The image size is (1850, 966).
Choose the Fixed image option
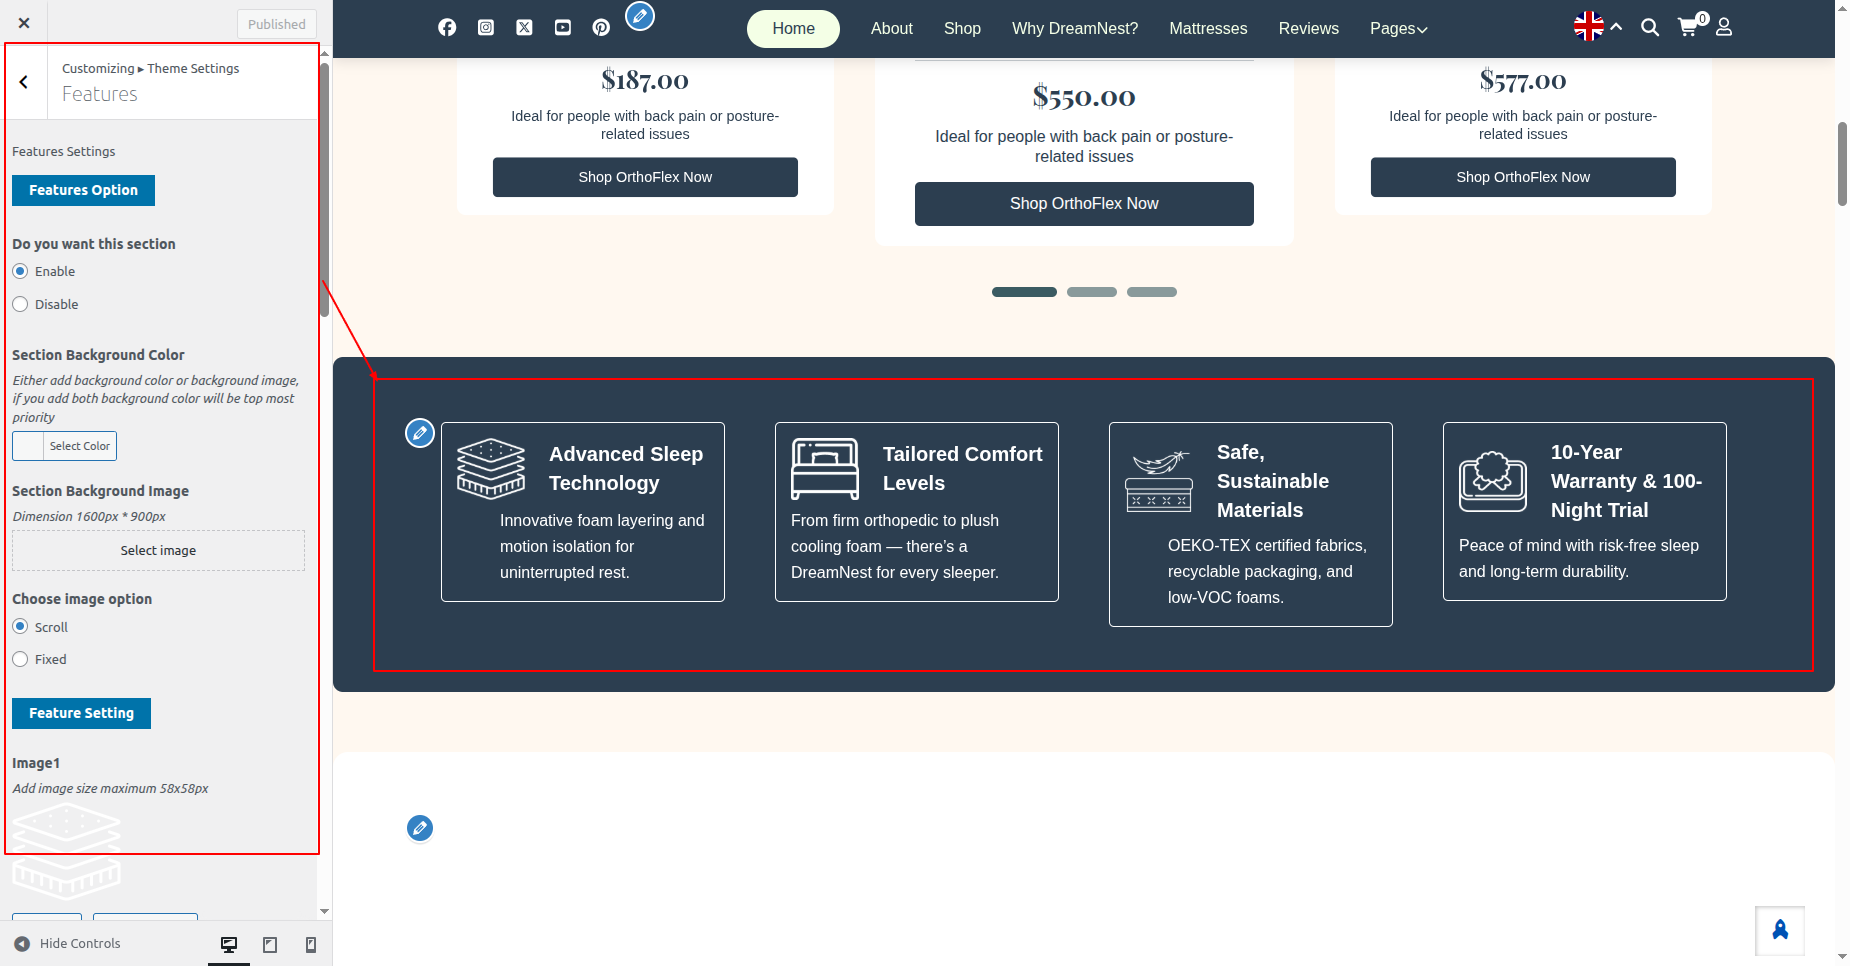(20, 659)
